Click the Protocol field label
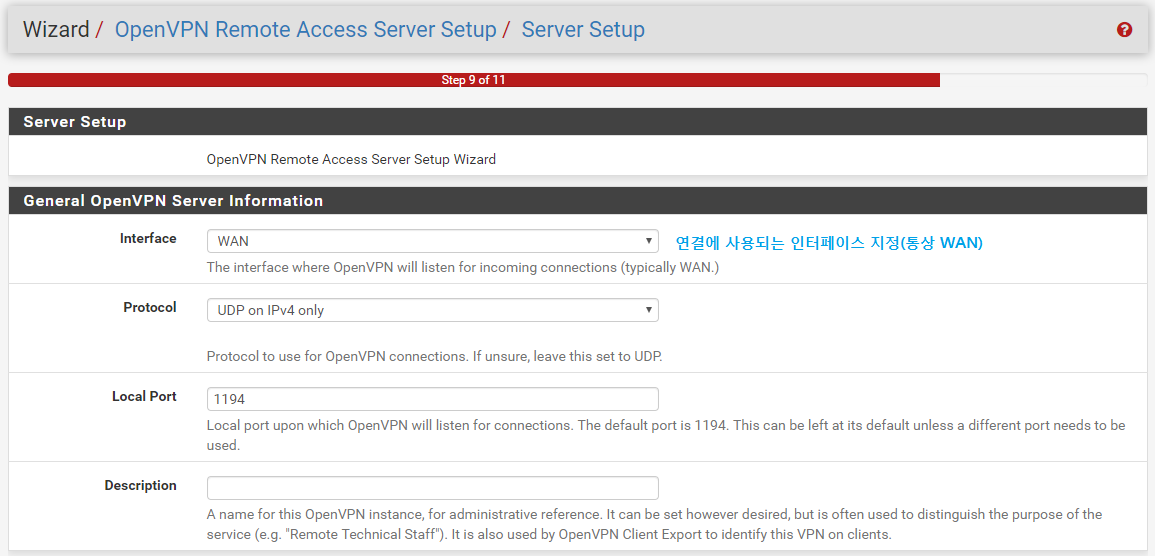The width and height of the screenshot is (1155, 556). pos(150,307)
